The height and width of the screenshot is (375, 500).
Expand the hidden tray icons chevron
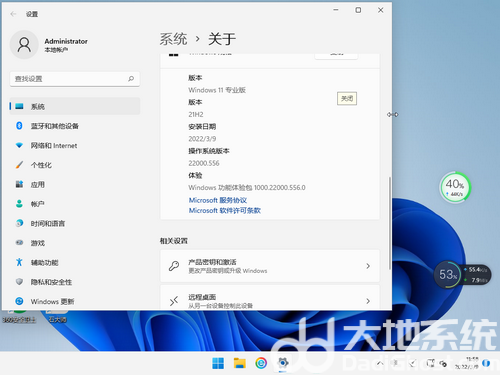[380, 363]
